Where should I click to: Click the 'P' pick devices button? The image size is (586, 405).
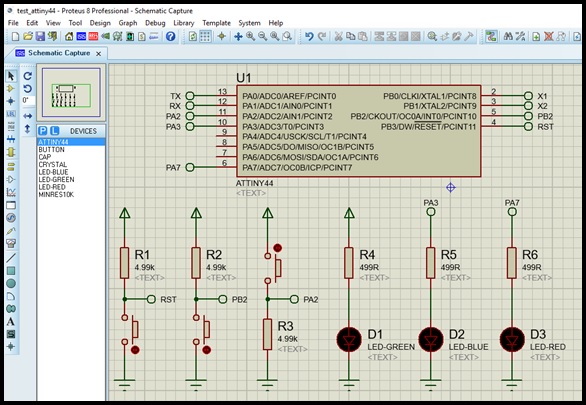click(x=43, y=131)
